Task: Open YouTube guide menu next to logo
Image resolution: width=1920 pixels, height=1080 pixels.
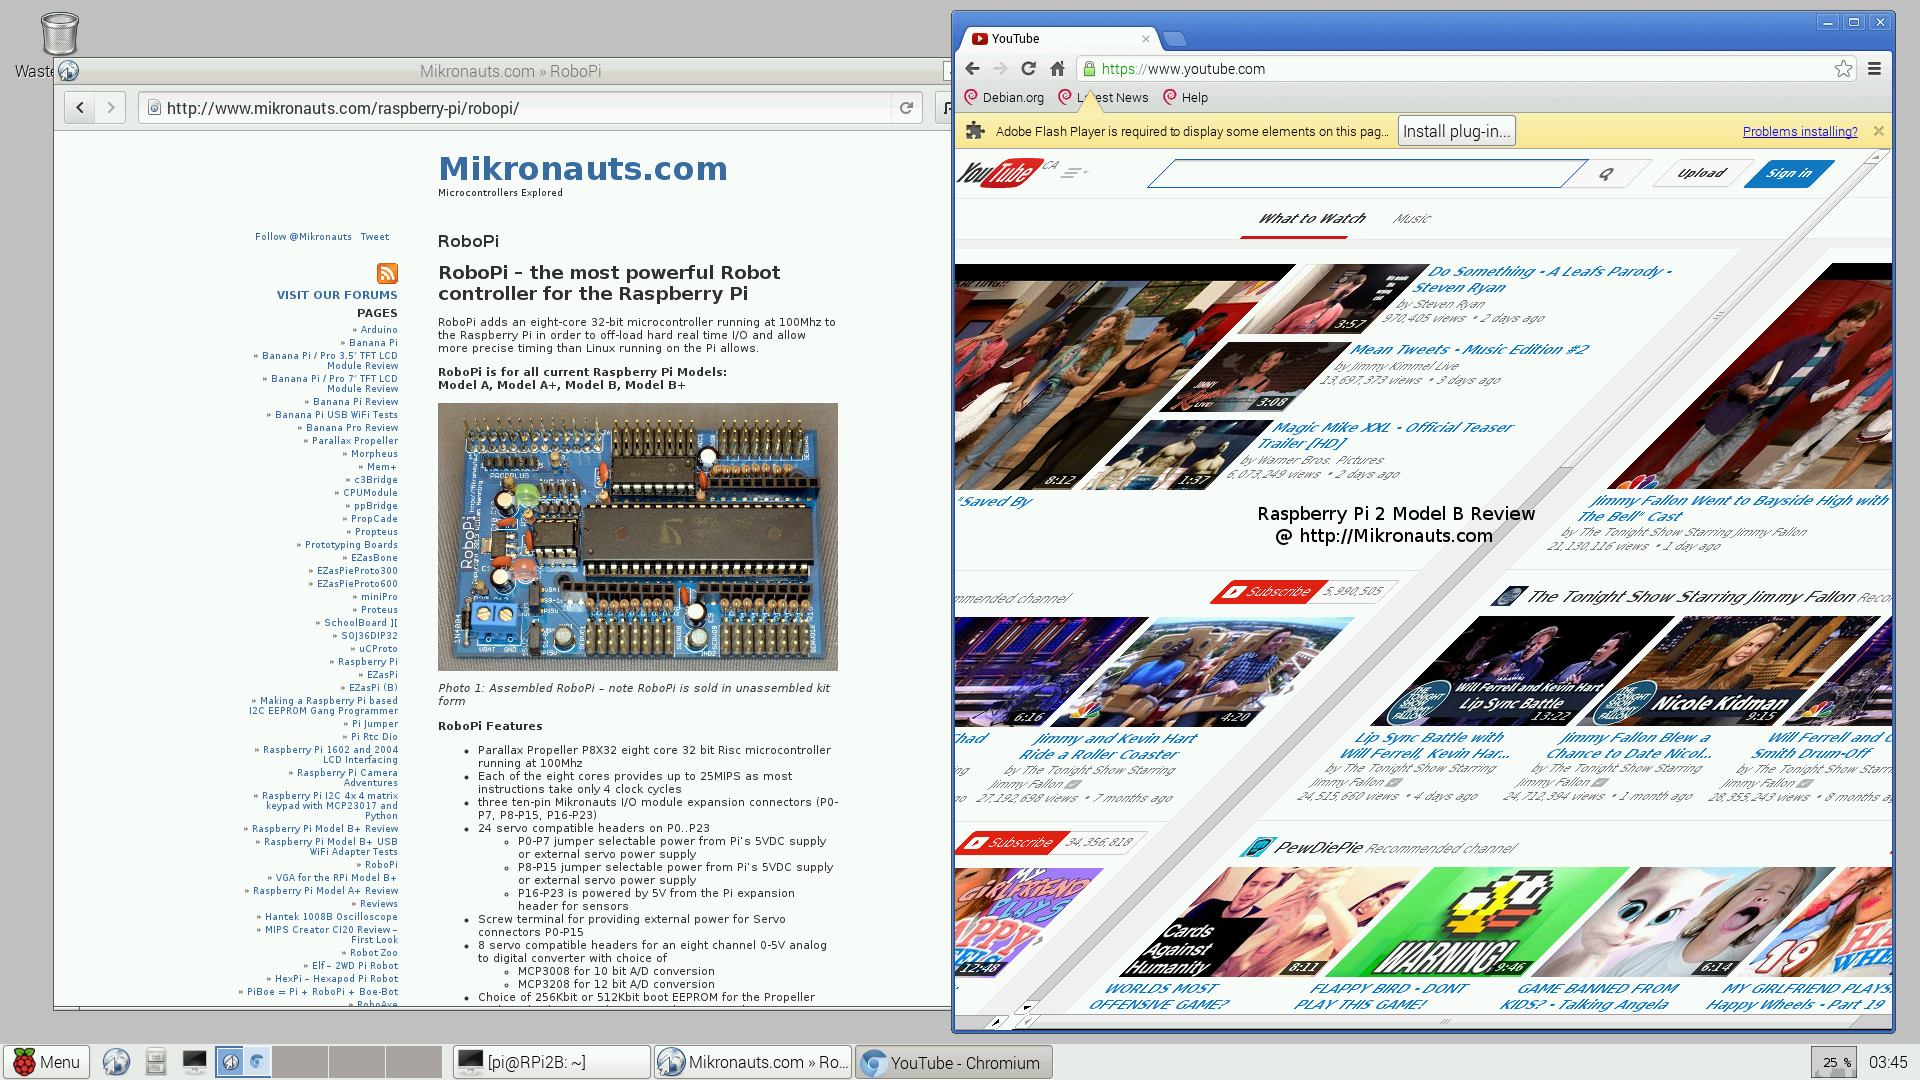Action: click(x=1074, y=173)
